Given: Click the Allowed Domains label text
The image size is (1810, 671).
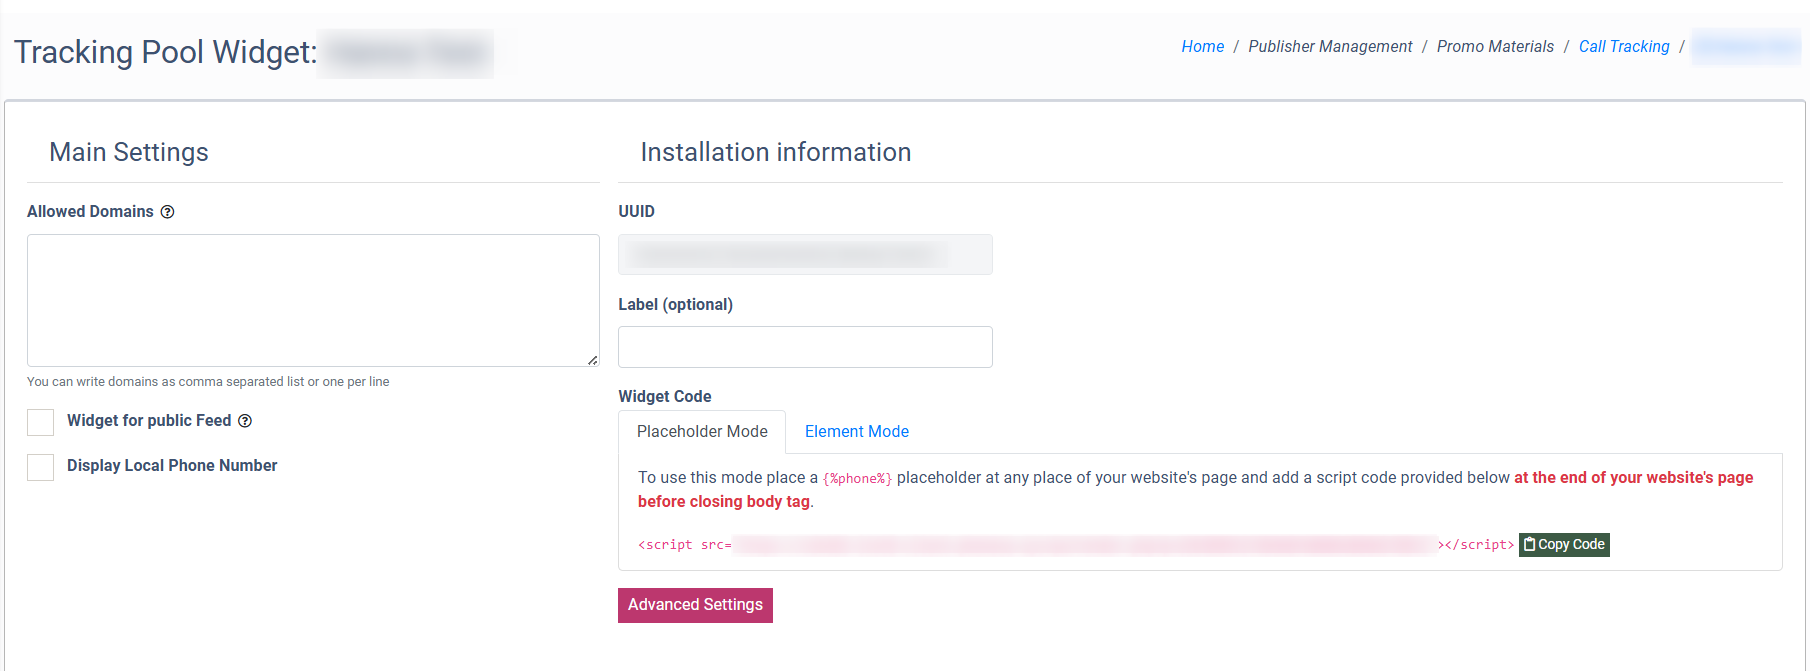Looking at the screenshot, I should click(x=90, y=212).
